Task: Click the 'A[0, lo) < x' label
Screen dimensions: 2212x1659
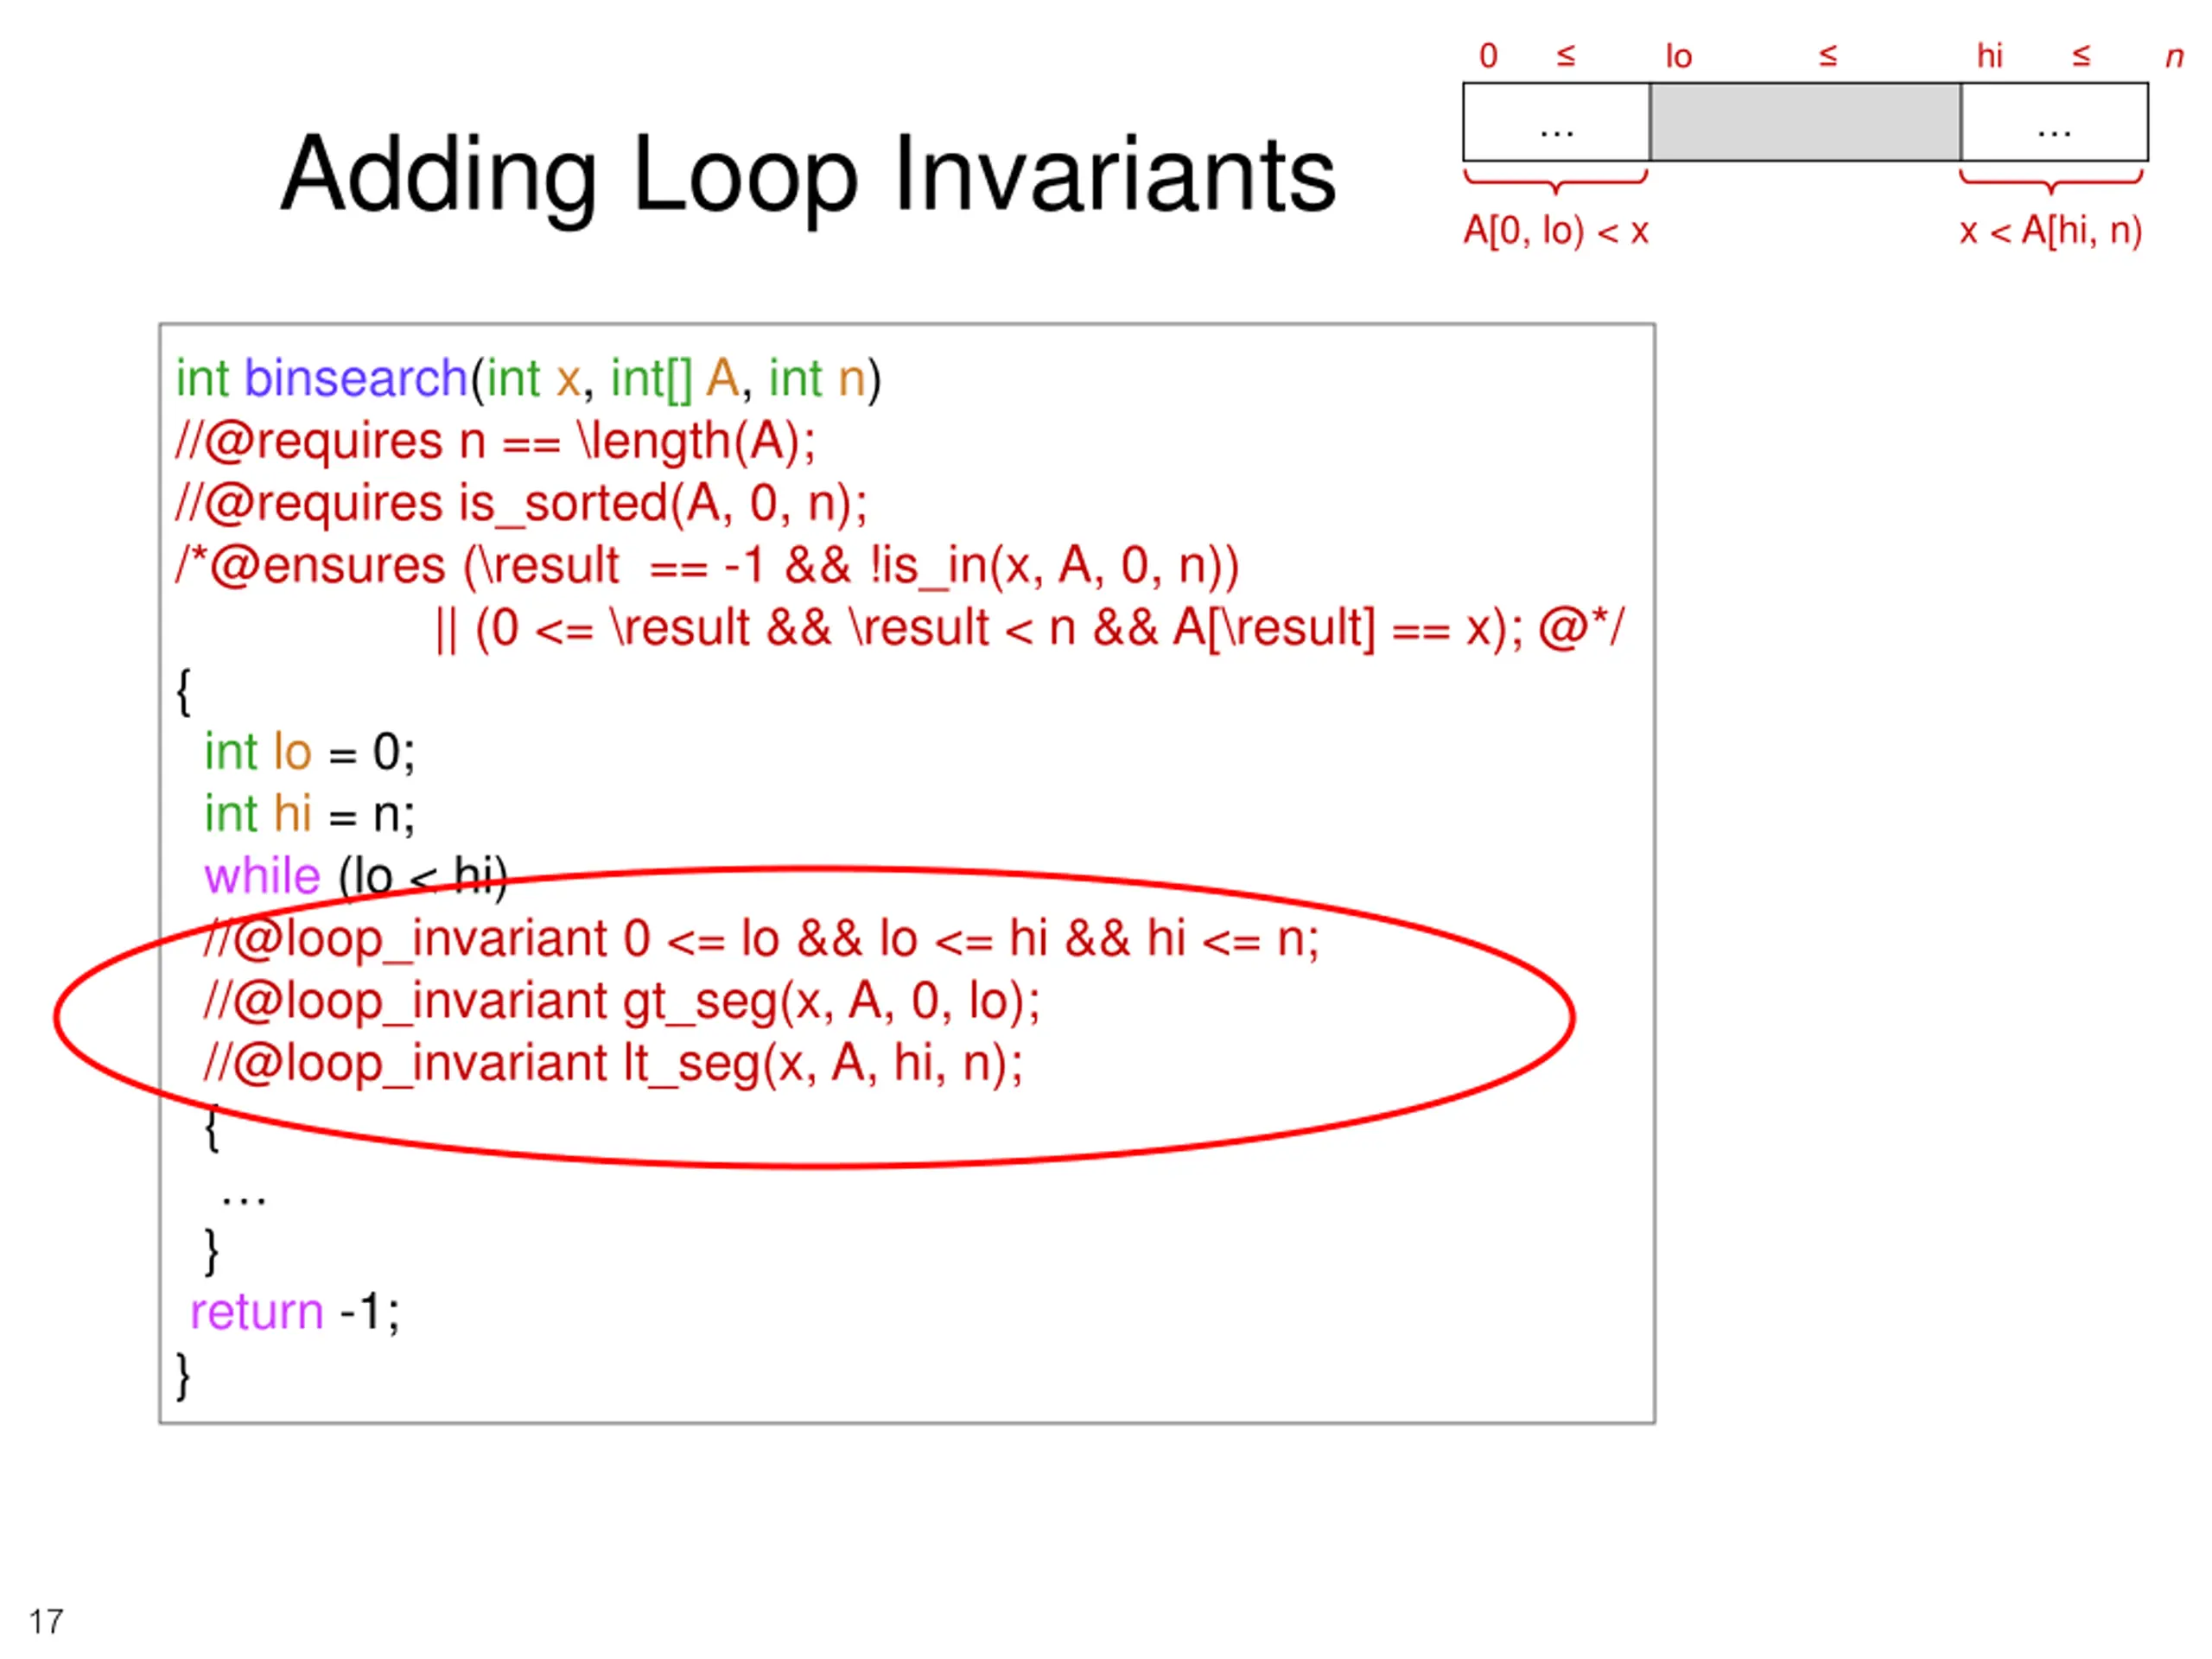Action: pyautogui.click(x=1555, y=231)
